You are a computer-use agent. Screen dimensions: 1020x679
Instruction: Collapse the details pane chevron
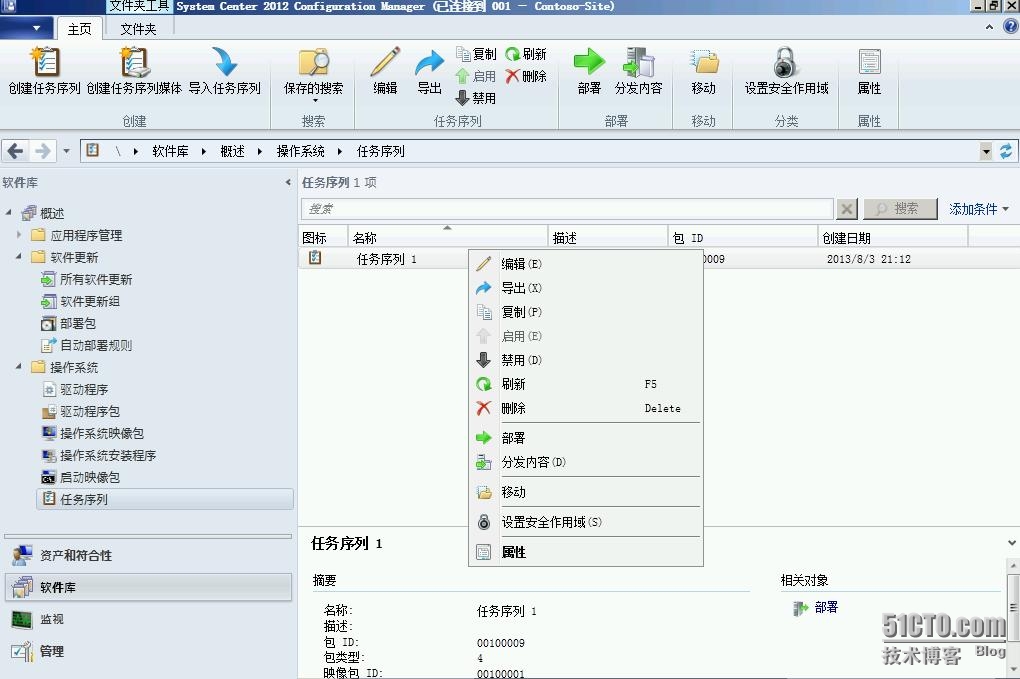[x=1012, y=542]
